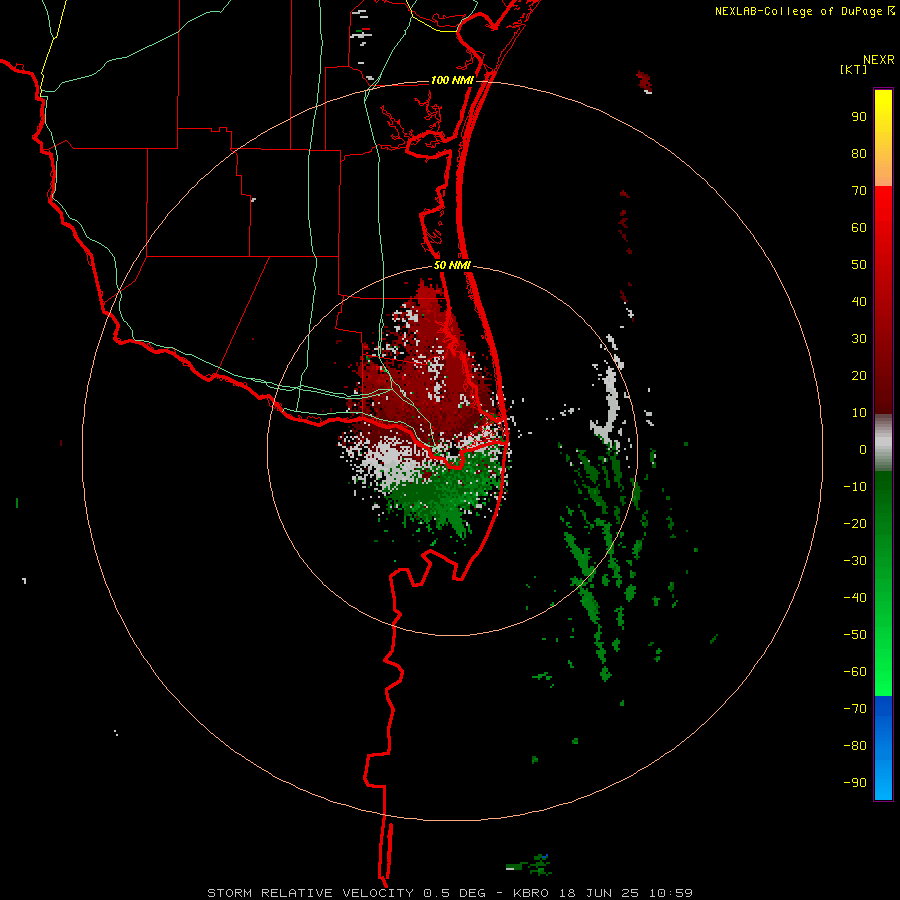
Task: Click the NEXR label above the color scale
Action: click(878, 59)
